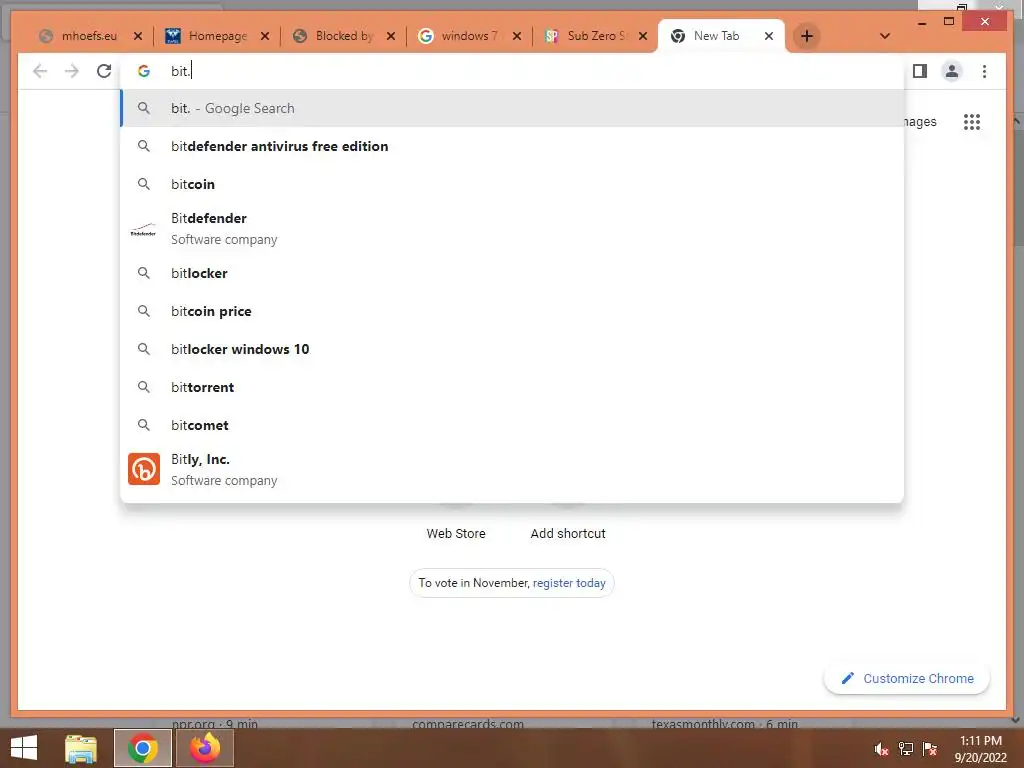The height and width of the screenshot is (768, 1024).
Task: Go back using the back arrow
Action: pos(40,71)
